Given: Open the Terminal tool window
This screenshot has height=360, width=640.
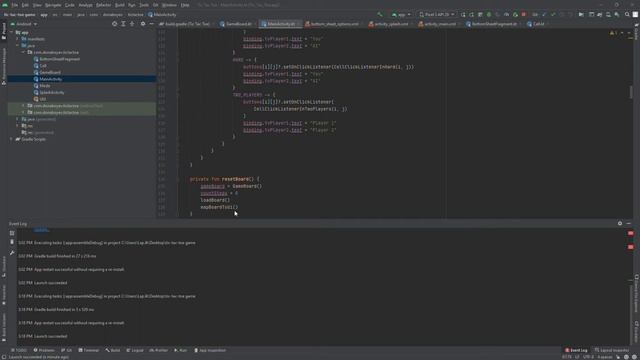Looking at the screenshot, I should tap(89, 350).
